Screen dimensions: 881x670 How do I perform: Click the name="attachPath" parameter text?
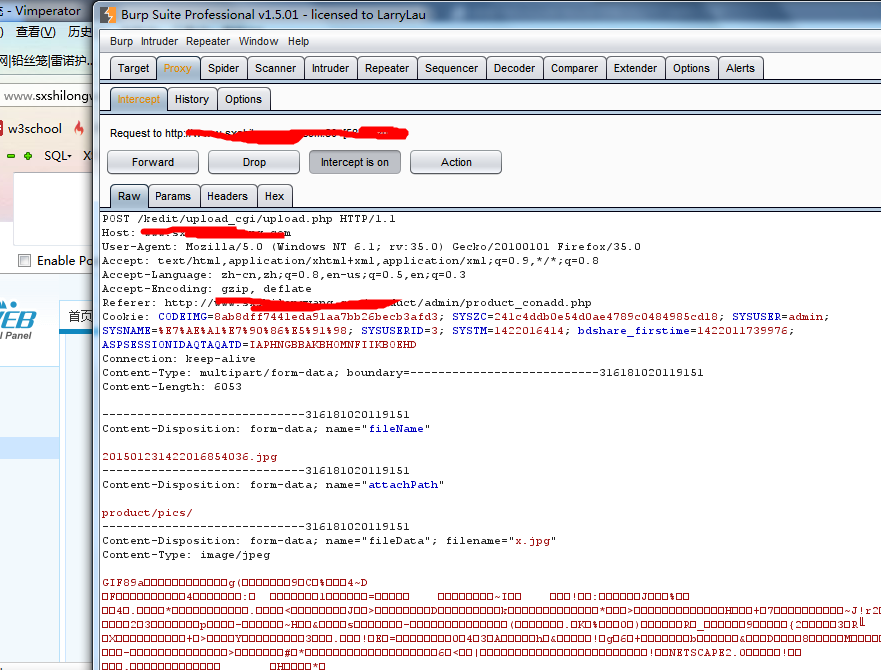coord(385,485)
